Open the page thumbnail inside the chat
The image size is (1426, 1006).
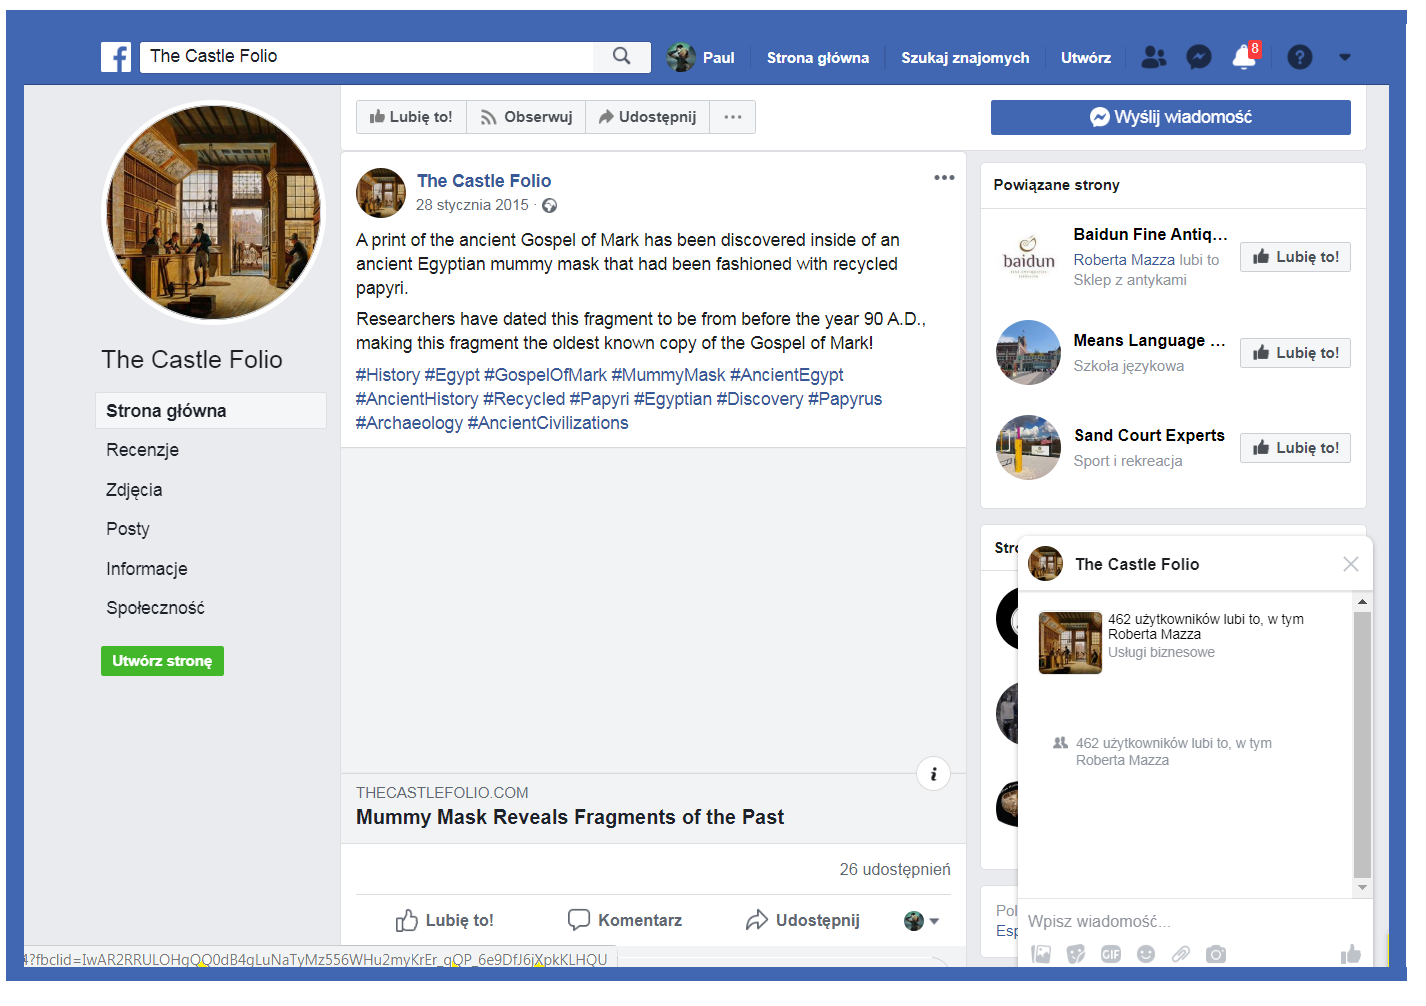click(1070, 643)
